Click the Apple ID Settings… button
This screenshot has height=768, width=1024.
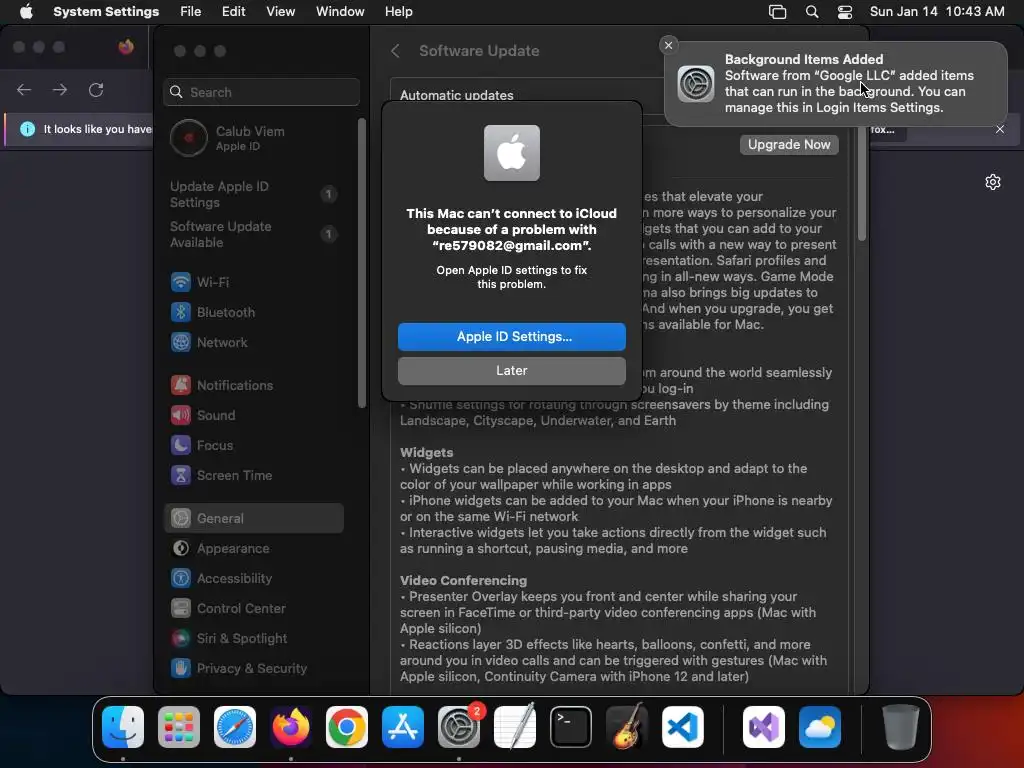[x=512, y=337]
